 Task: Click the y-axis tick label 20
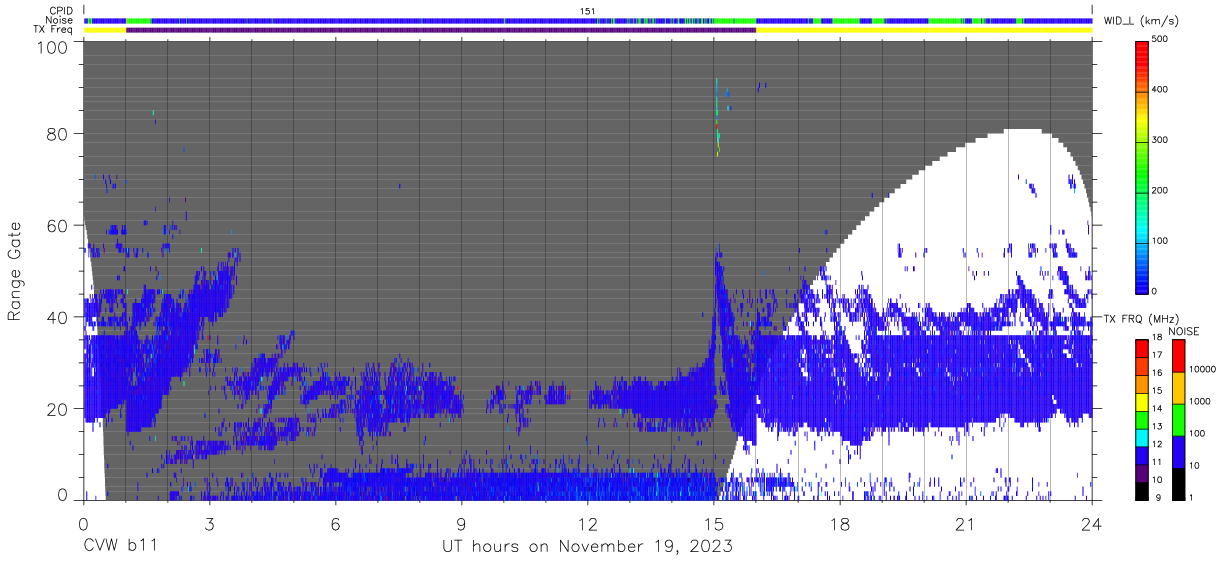[60, 409]
